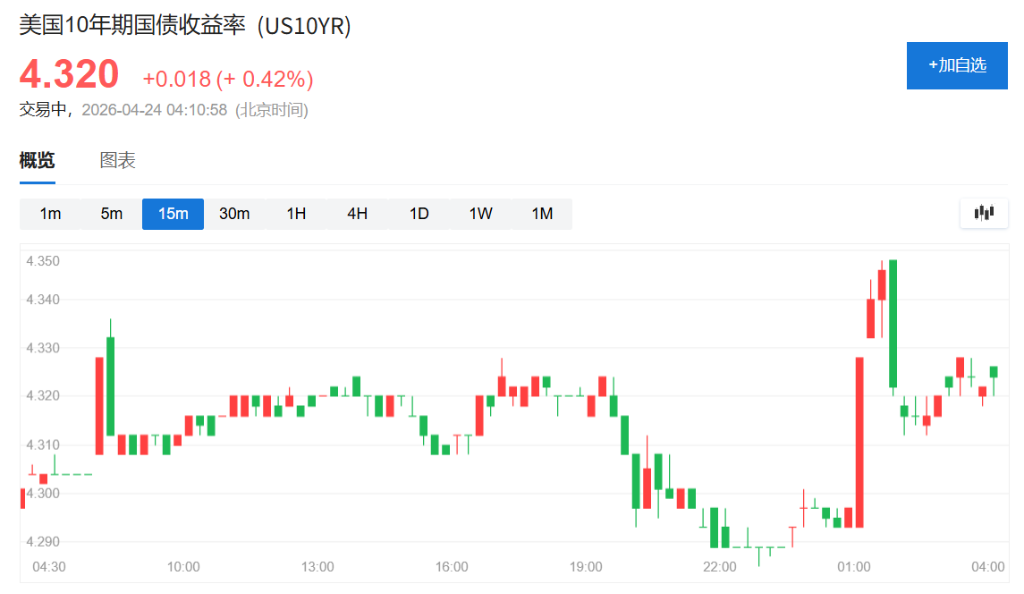Pick the 1M interval
The width and height of the screenshot is (1024, 594).
tap(542, 214)
